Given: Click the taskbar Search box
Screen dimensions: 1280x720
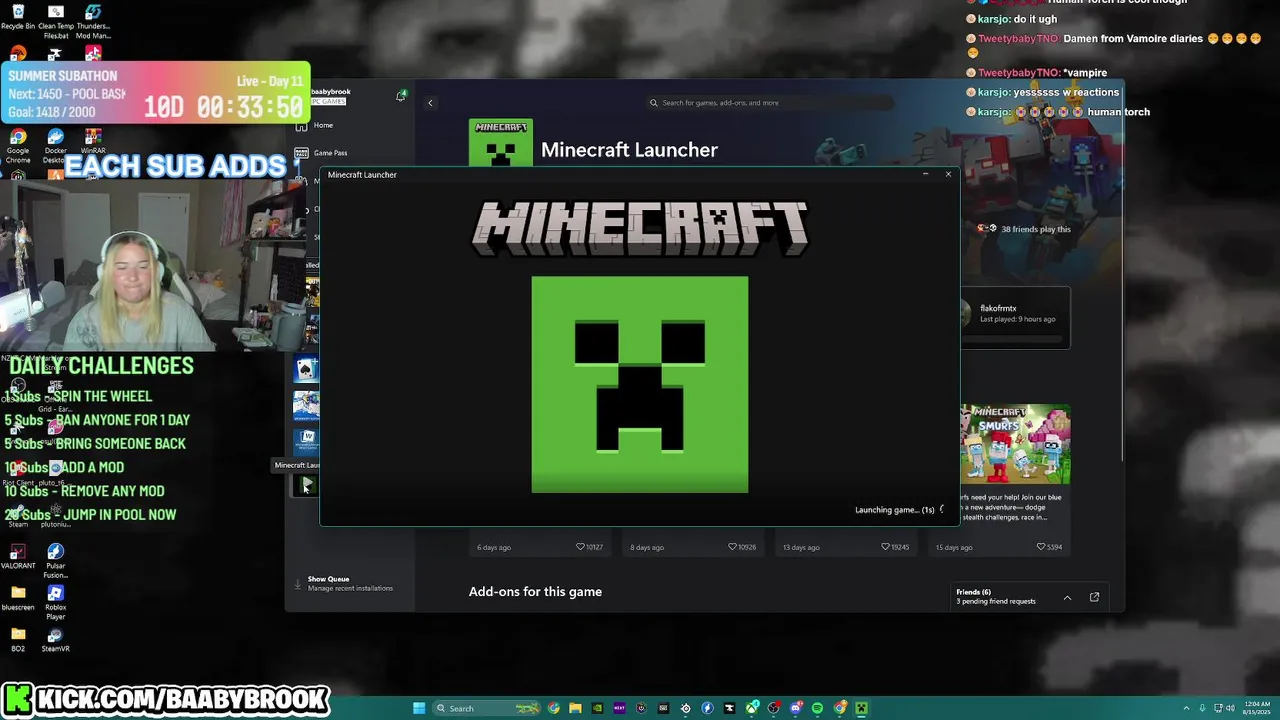Looking at the screenshot, I should [x=486, y=708].
